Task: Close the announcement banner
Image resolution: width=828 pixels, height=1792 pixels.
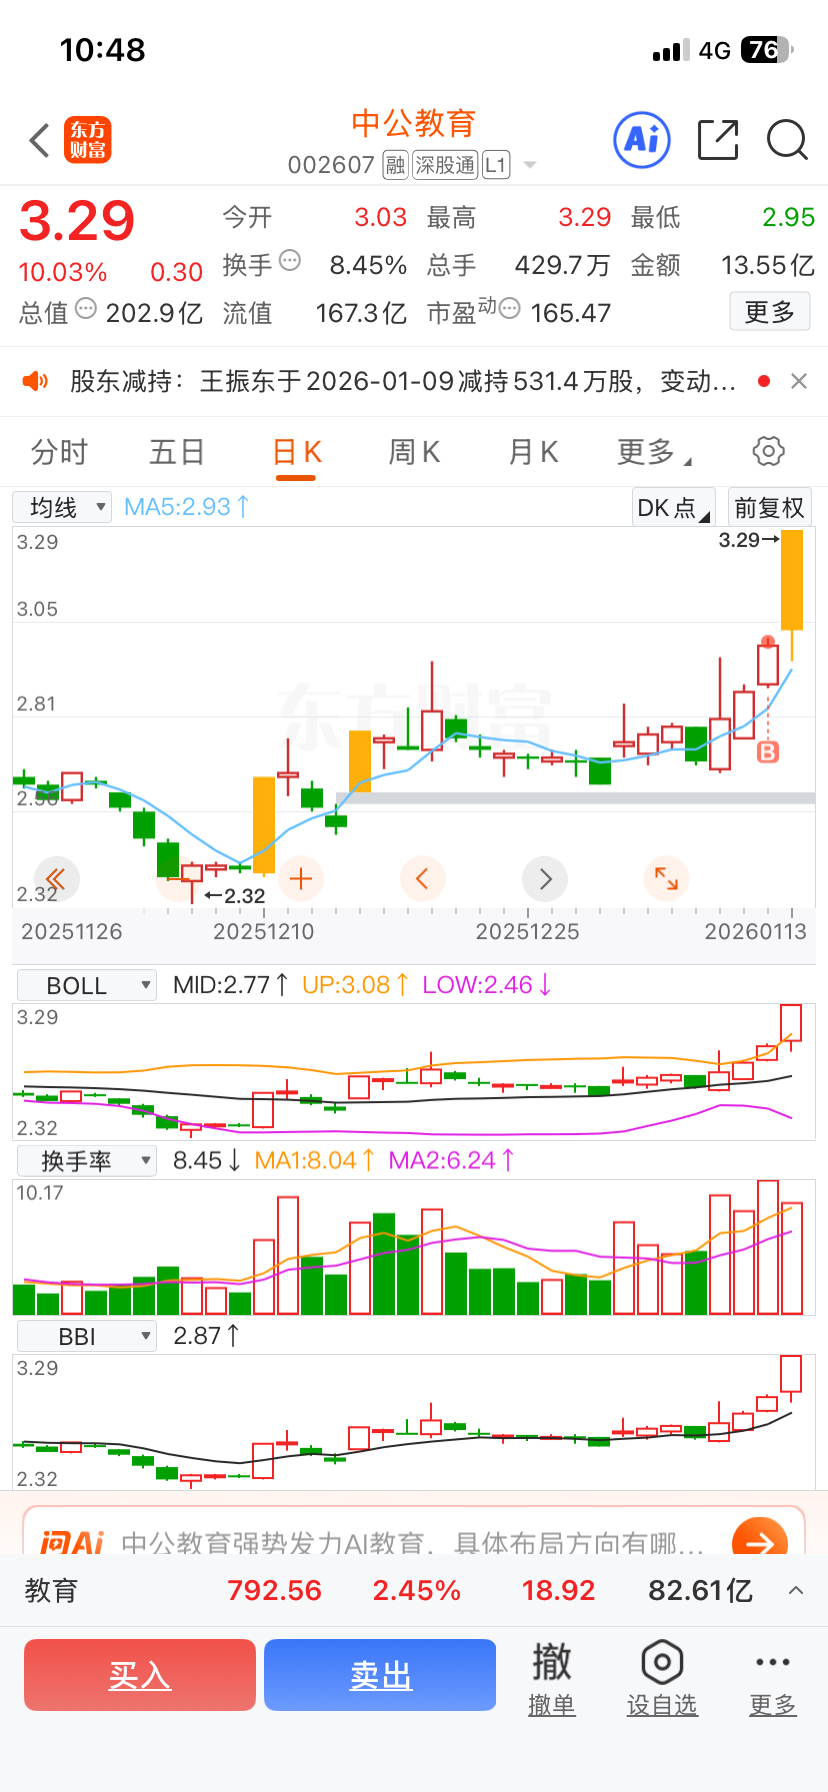Action: pyautogui.click(x=799, y=381)
